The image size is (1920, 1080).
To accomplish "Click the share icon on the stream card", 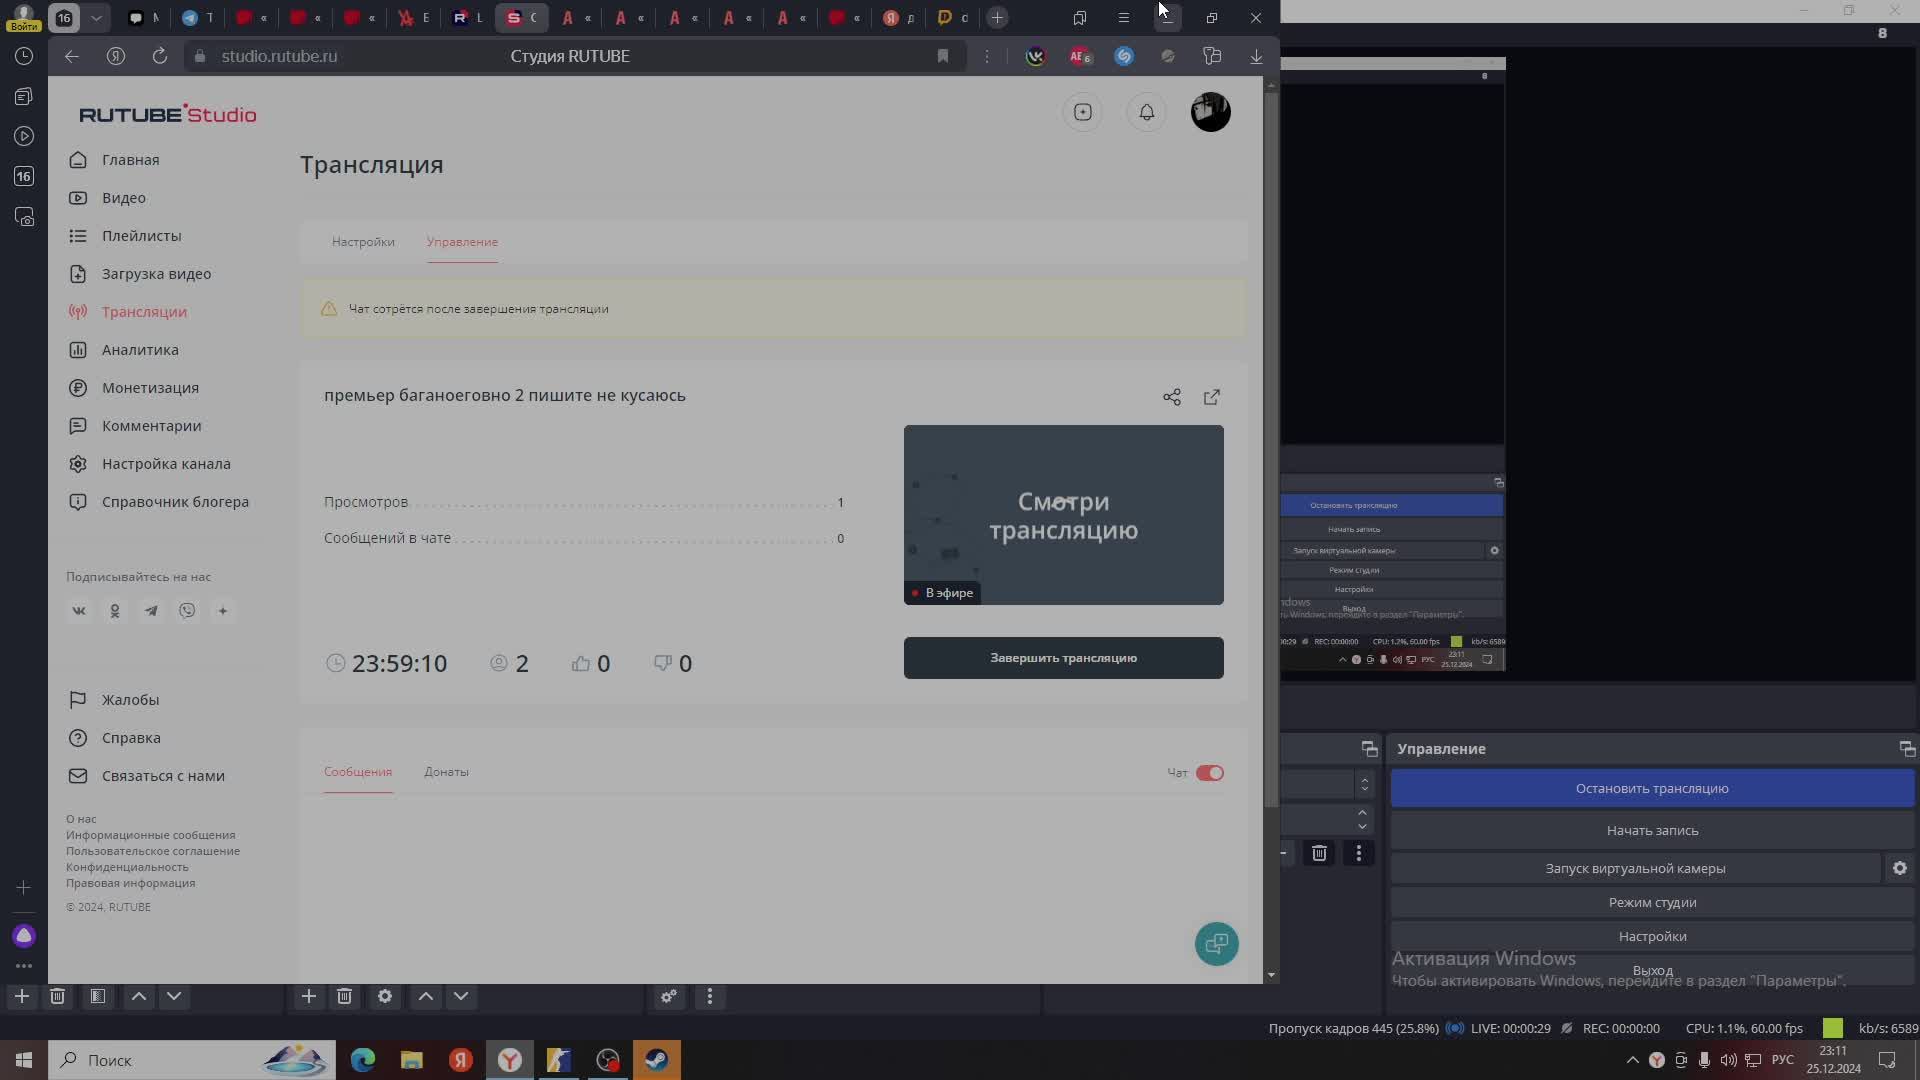I will [1172, 397].
